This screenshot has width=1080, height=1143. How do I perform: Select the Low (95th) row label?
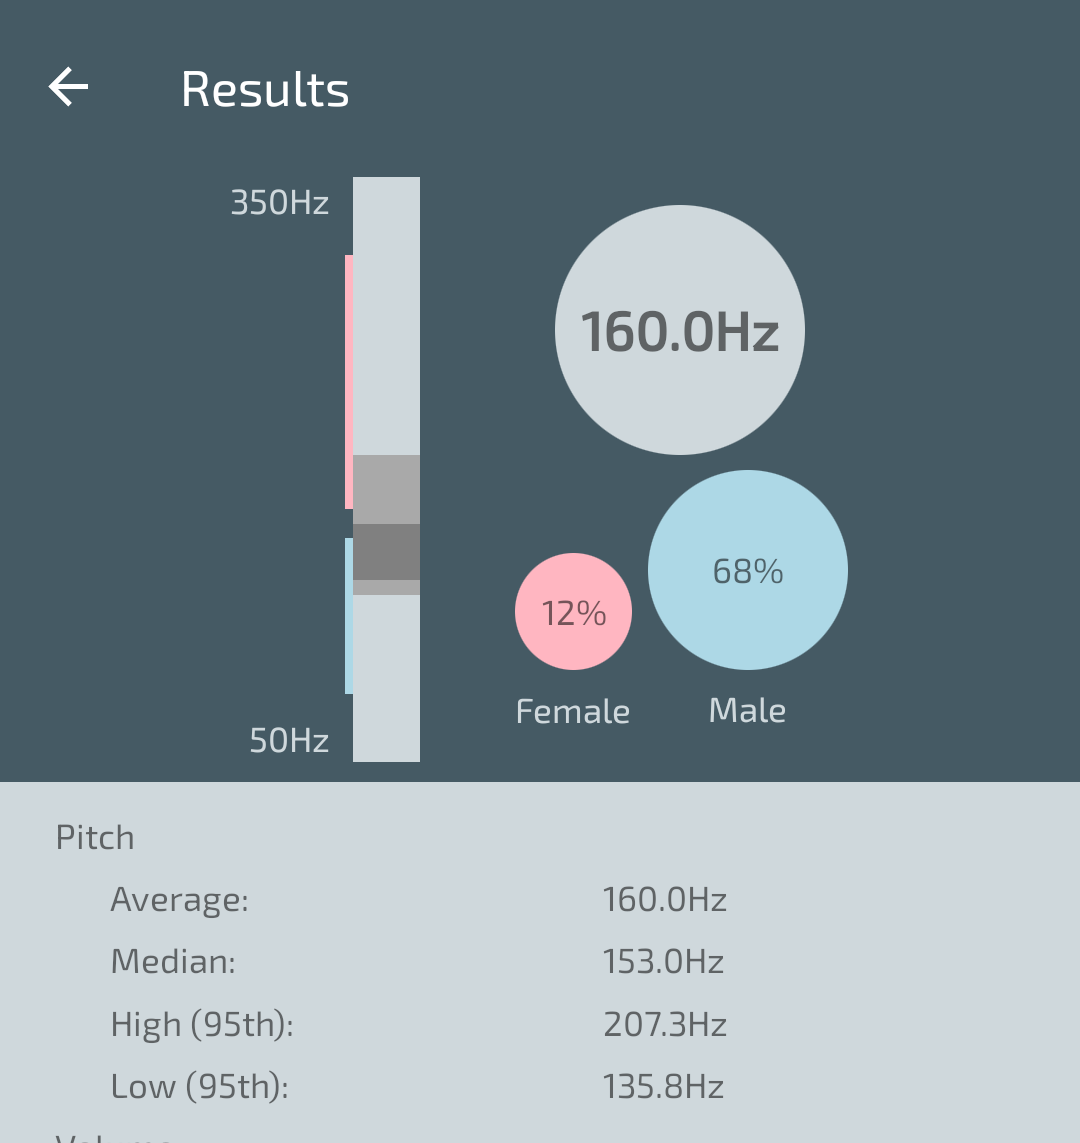(x=200, y=1087)
